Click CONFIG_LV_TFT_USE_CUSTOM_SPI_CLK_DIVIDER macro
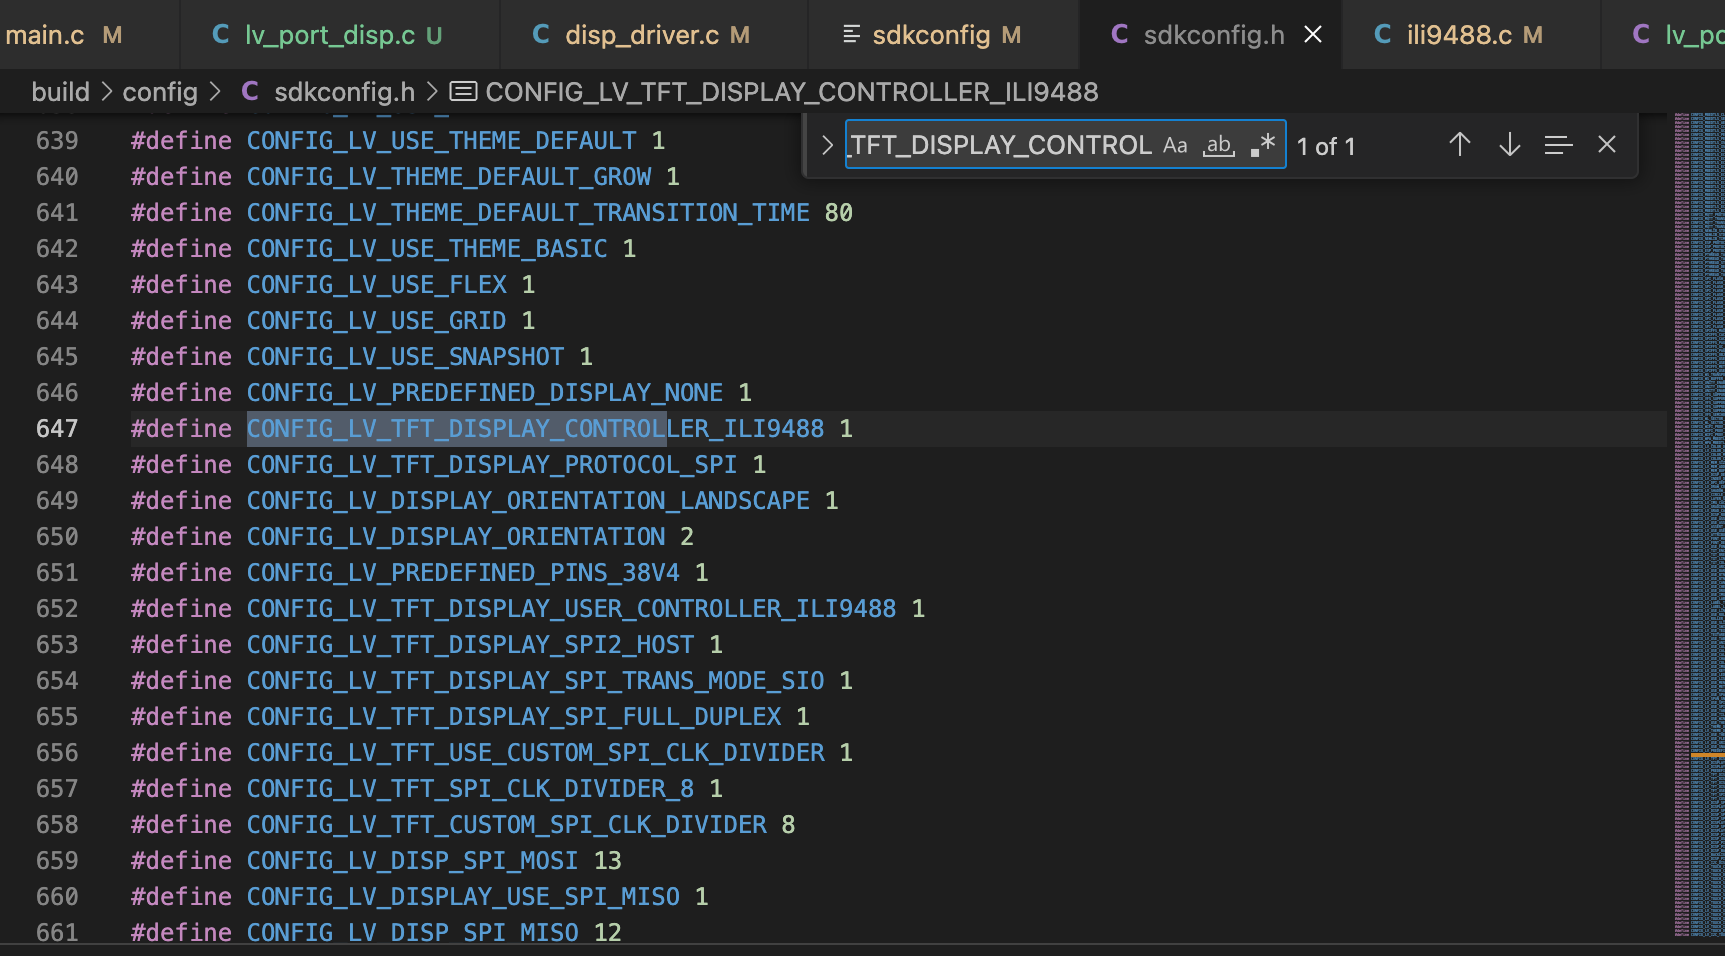 536,753
